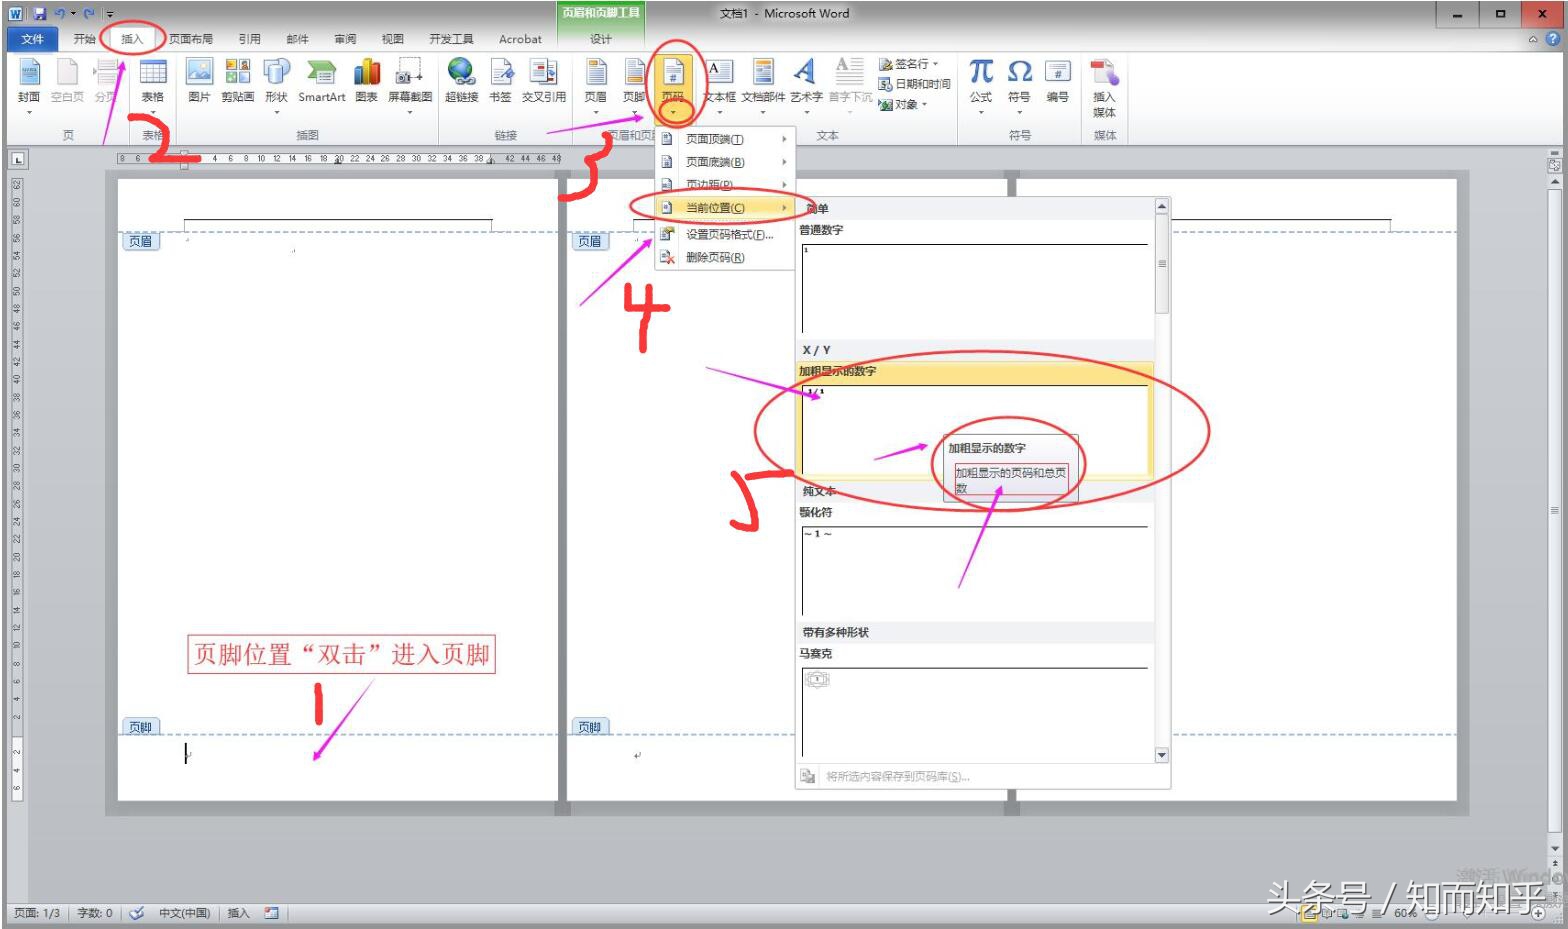Screen dimensions: 1568x929
Task: Open the 符号 symbol gallery
Action: click(x=1019, y=85)
